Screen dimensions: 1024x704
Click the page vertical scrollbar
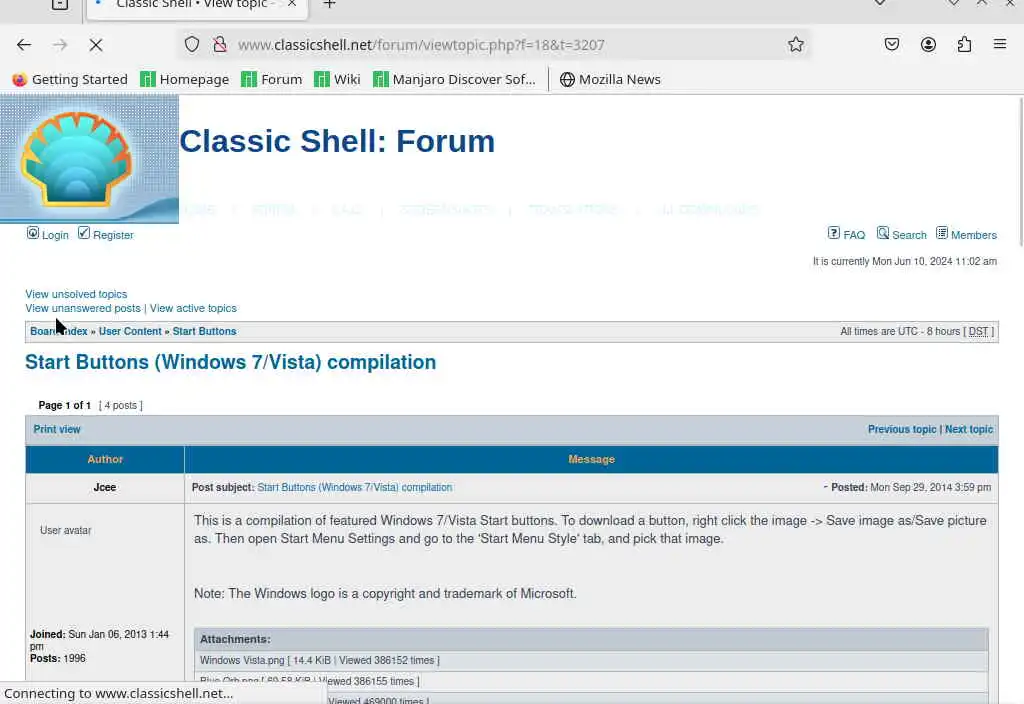click(x=1019, y=172)
